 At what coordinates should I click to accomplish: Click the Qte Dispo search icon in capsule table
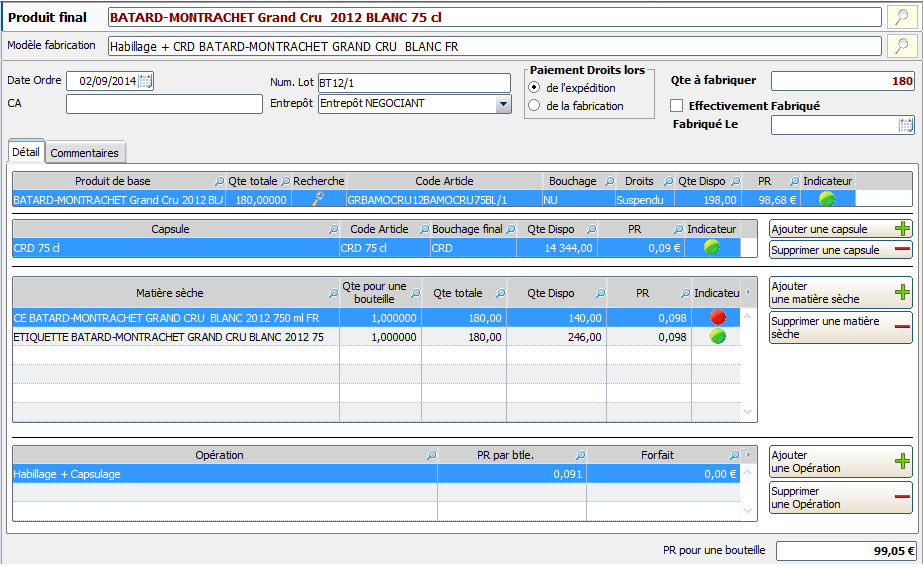(592, 230)
